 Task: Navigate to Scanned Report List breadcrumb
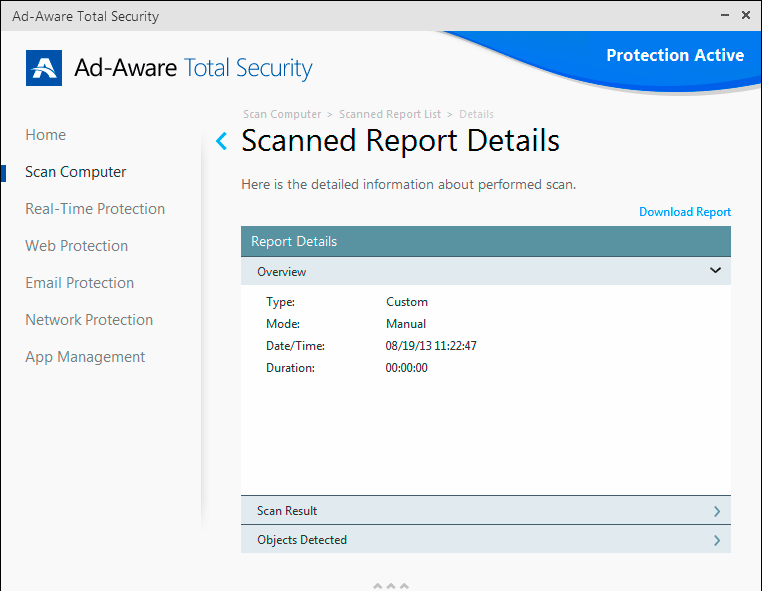390,114
